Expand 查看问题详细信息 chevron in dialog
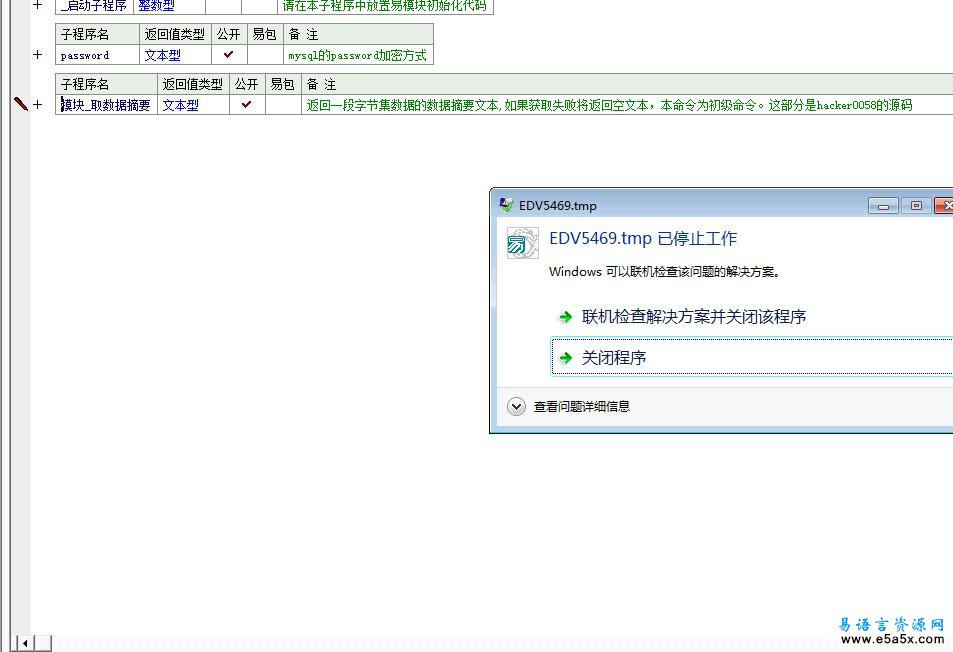 click(517, 407)
